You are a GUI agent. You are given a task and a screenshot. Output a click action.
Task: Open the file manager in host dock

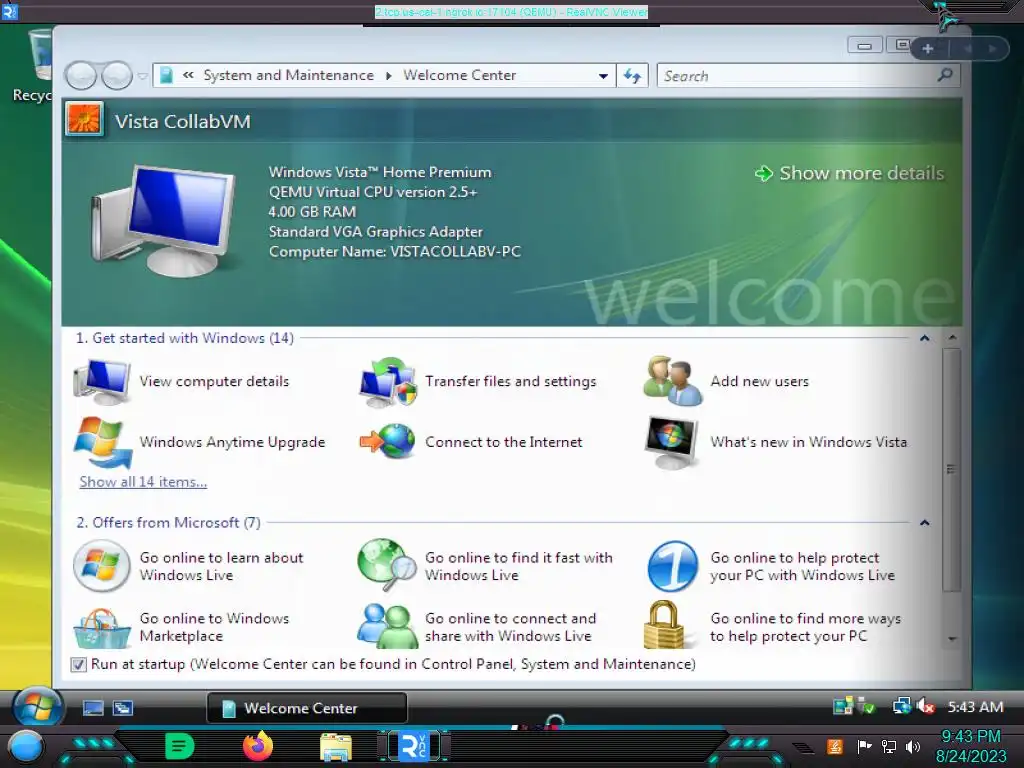pyautogui.click(x=336, y=747)
